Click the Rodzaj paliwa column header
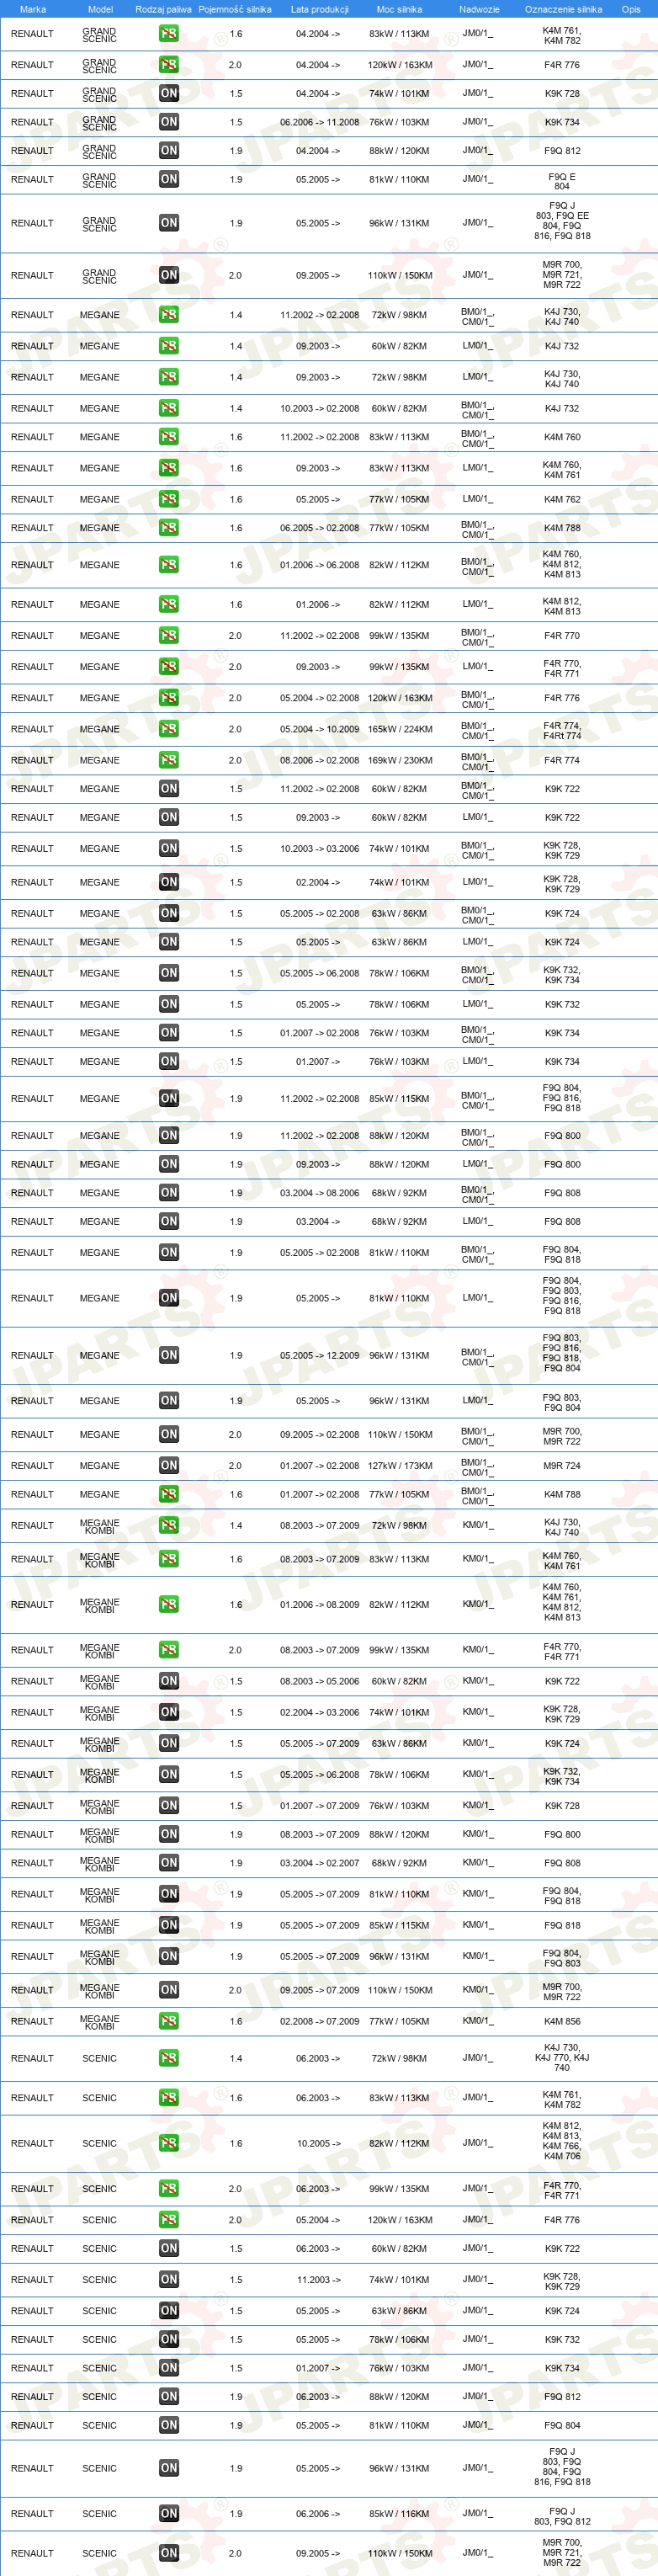This screenshot has width=658, height=2576. (163, 9)
